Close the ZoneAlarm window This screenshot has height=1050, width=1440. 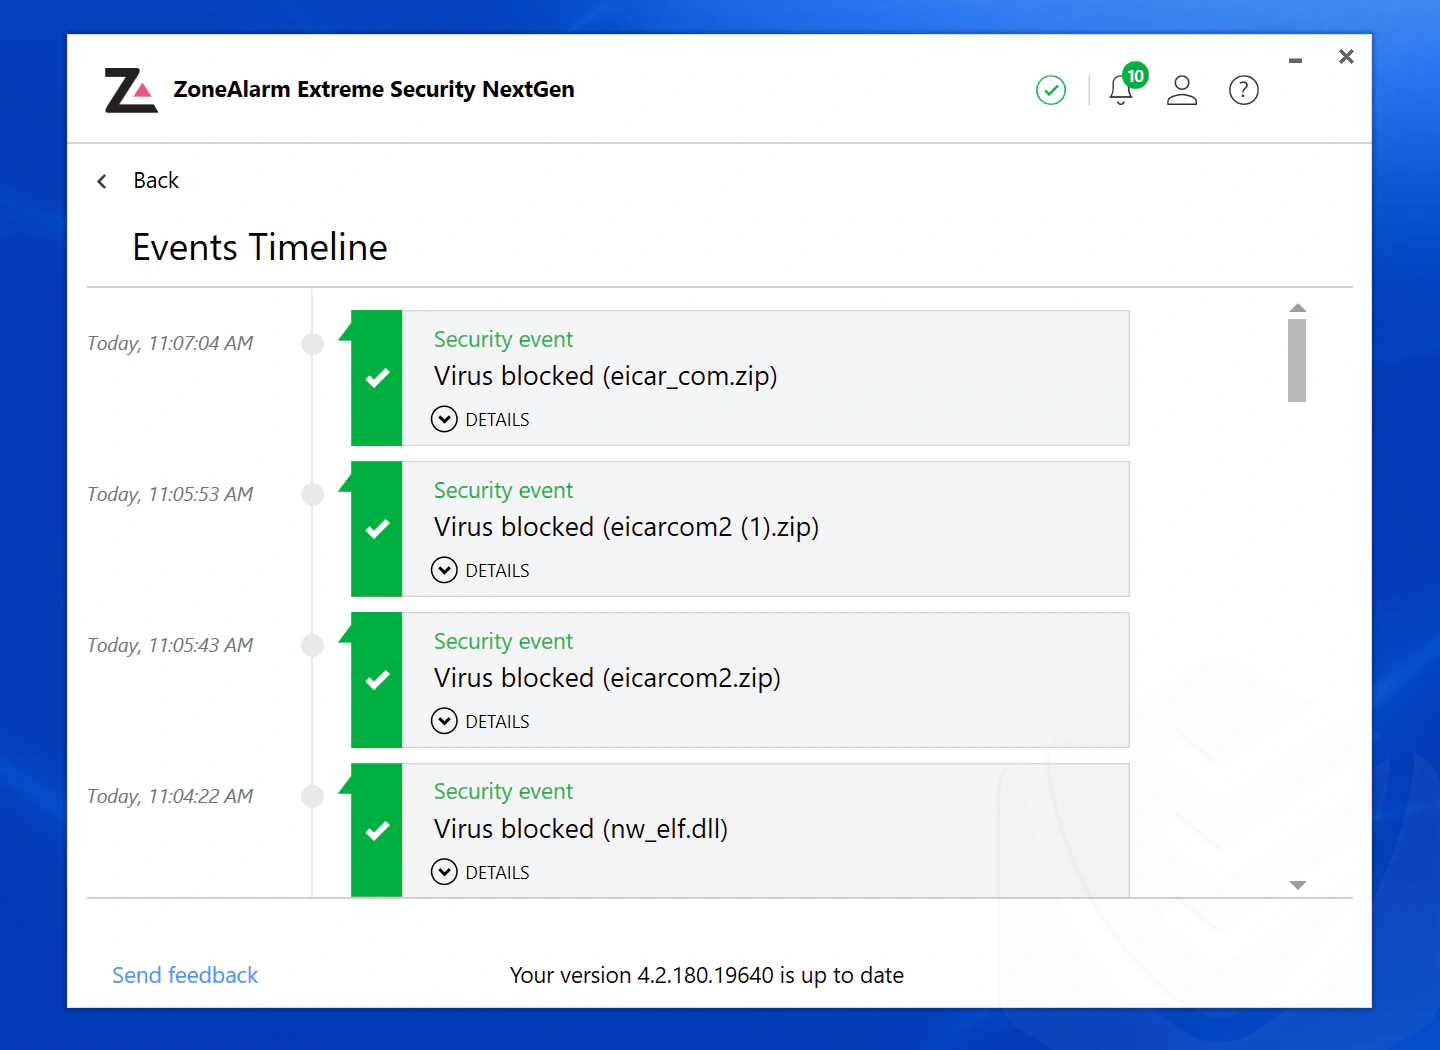(x=1346, y=57)
